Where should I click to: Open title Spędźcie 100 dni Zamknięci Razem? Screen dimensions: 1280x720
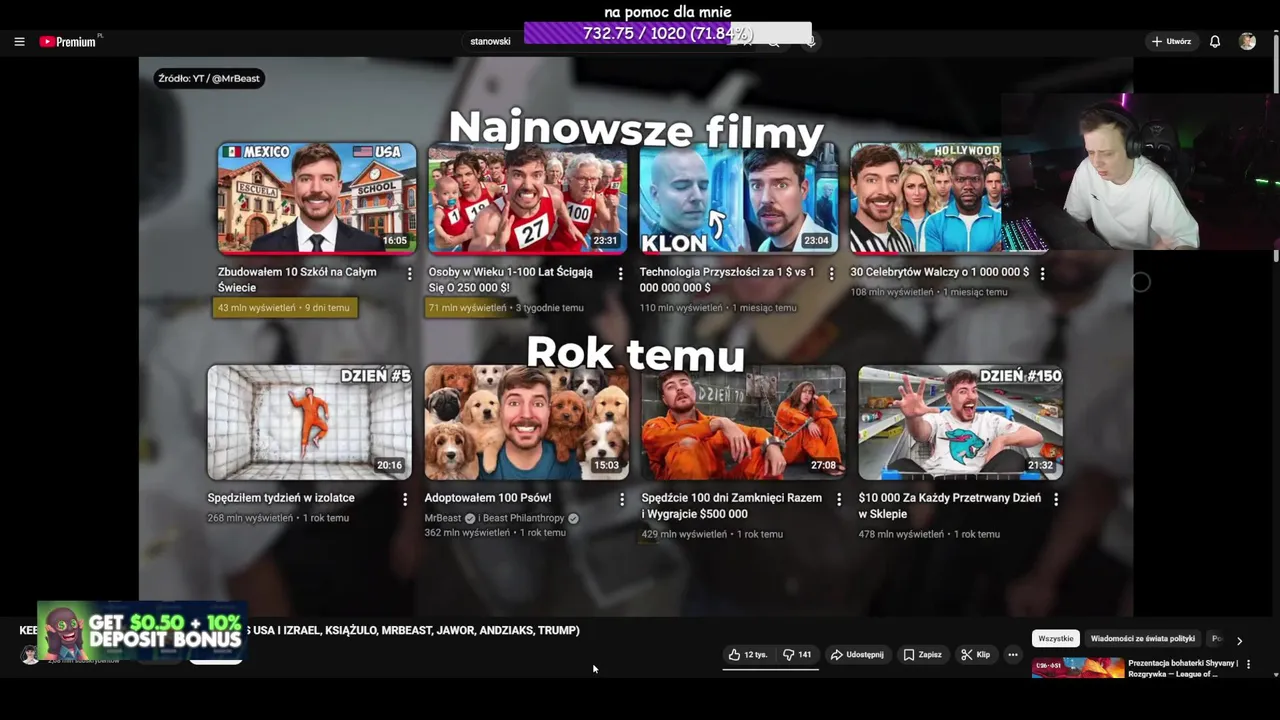(x=731, y=505)
